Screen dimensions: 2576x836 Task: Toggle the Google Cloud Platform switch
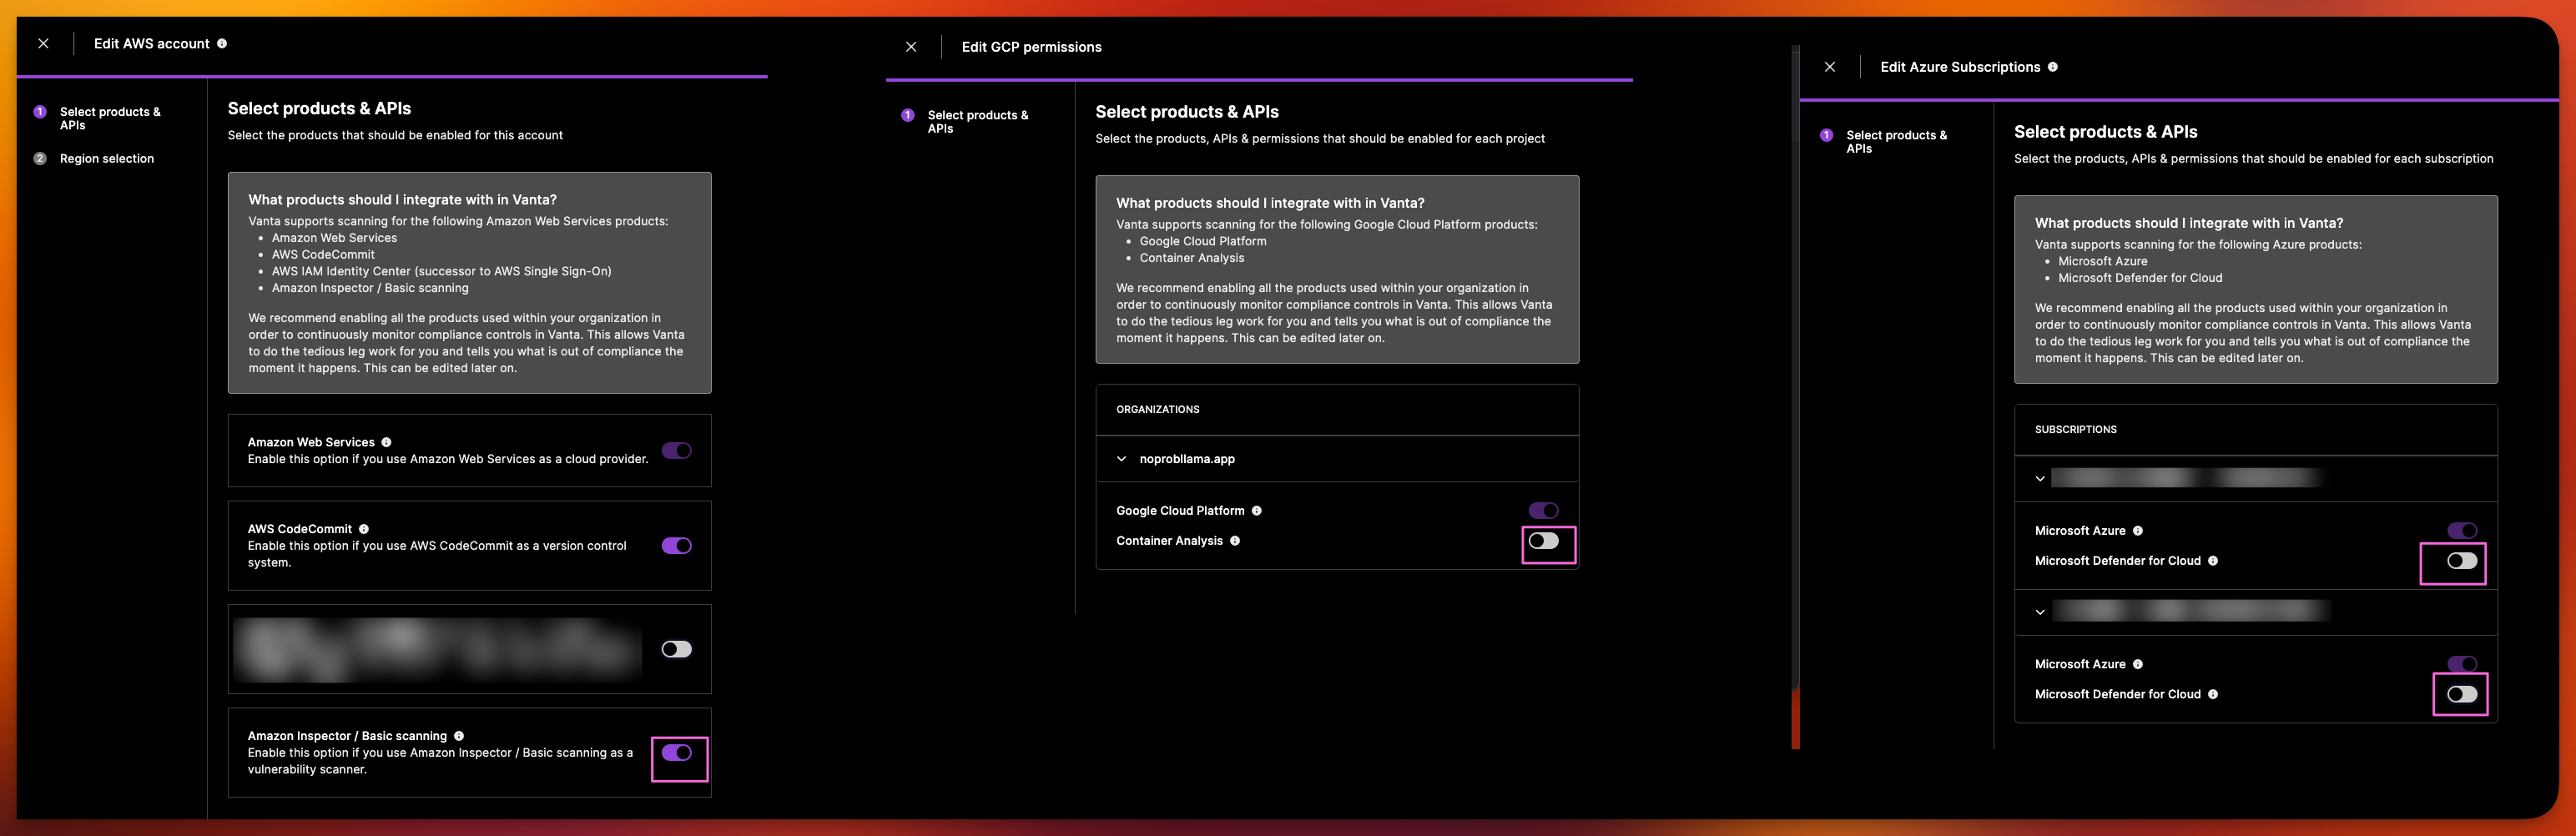coord(1543,511)
